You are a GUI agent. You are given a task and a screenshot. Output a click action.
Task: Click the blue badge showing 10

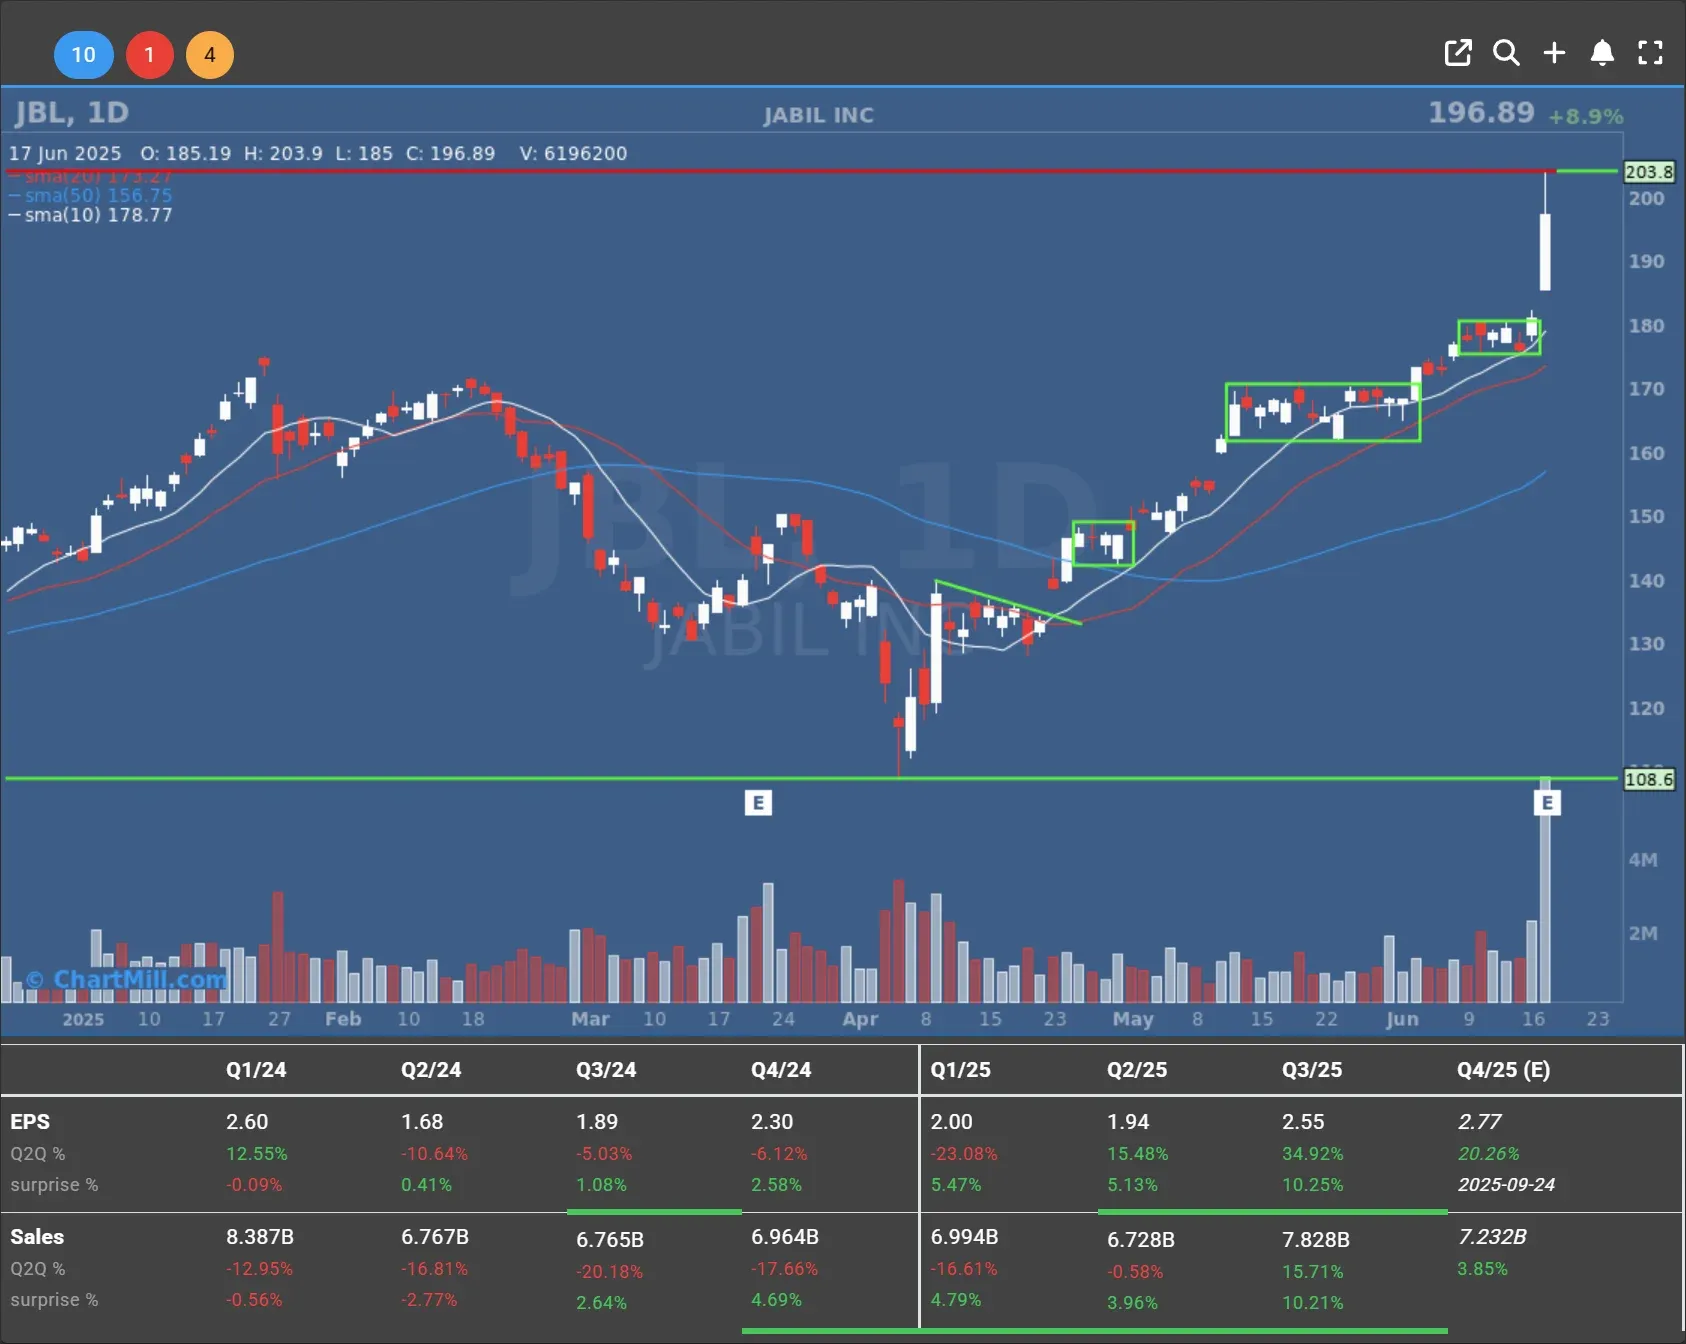point(84,54)
